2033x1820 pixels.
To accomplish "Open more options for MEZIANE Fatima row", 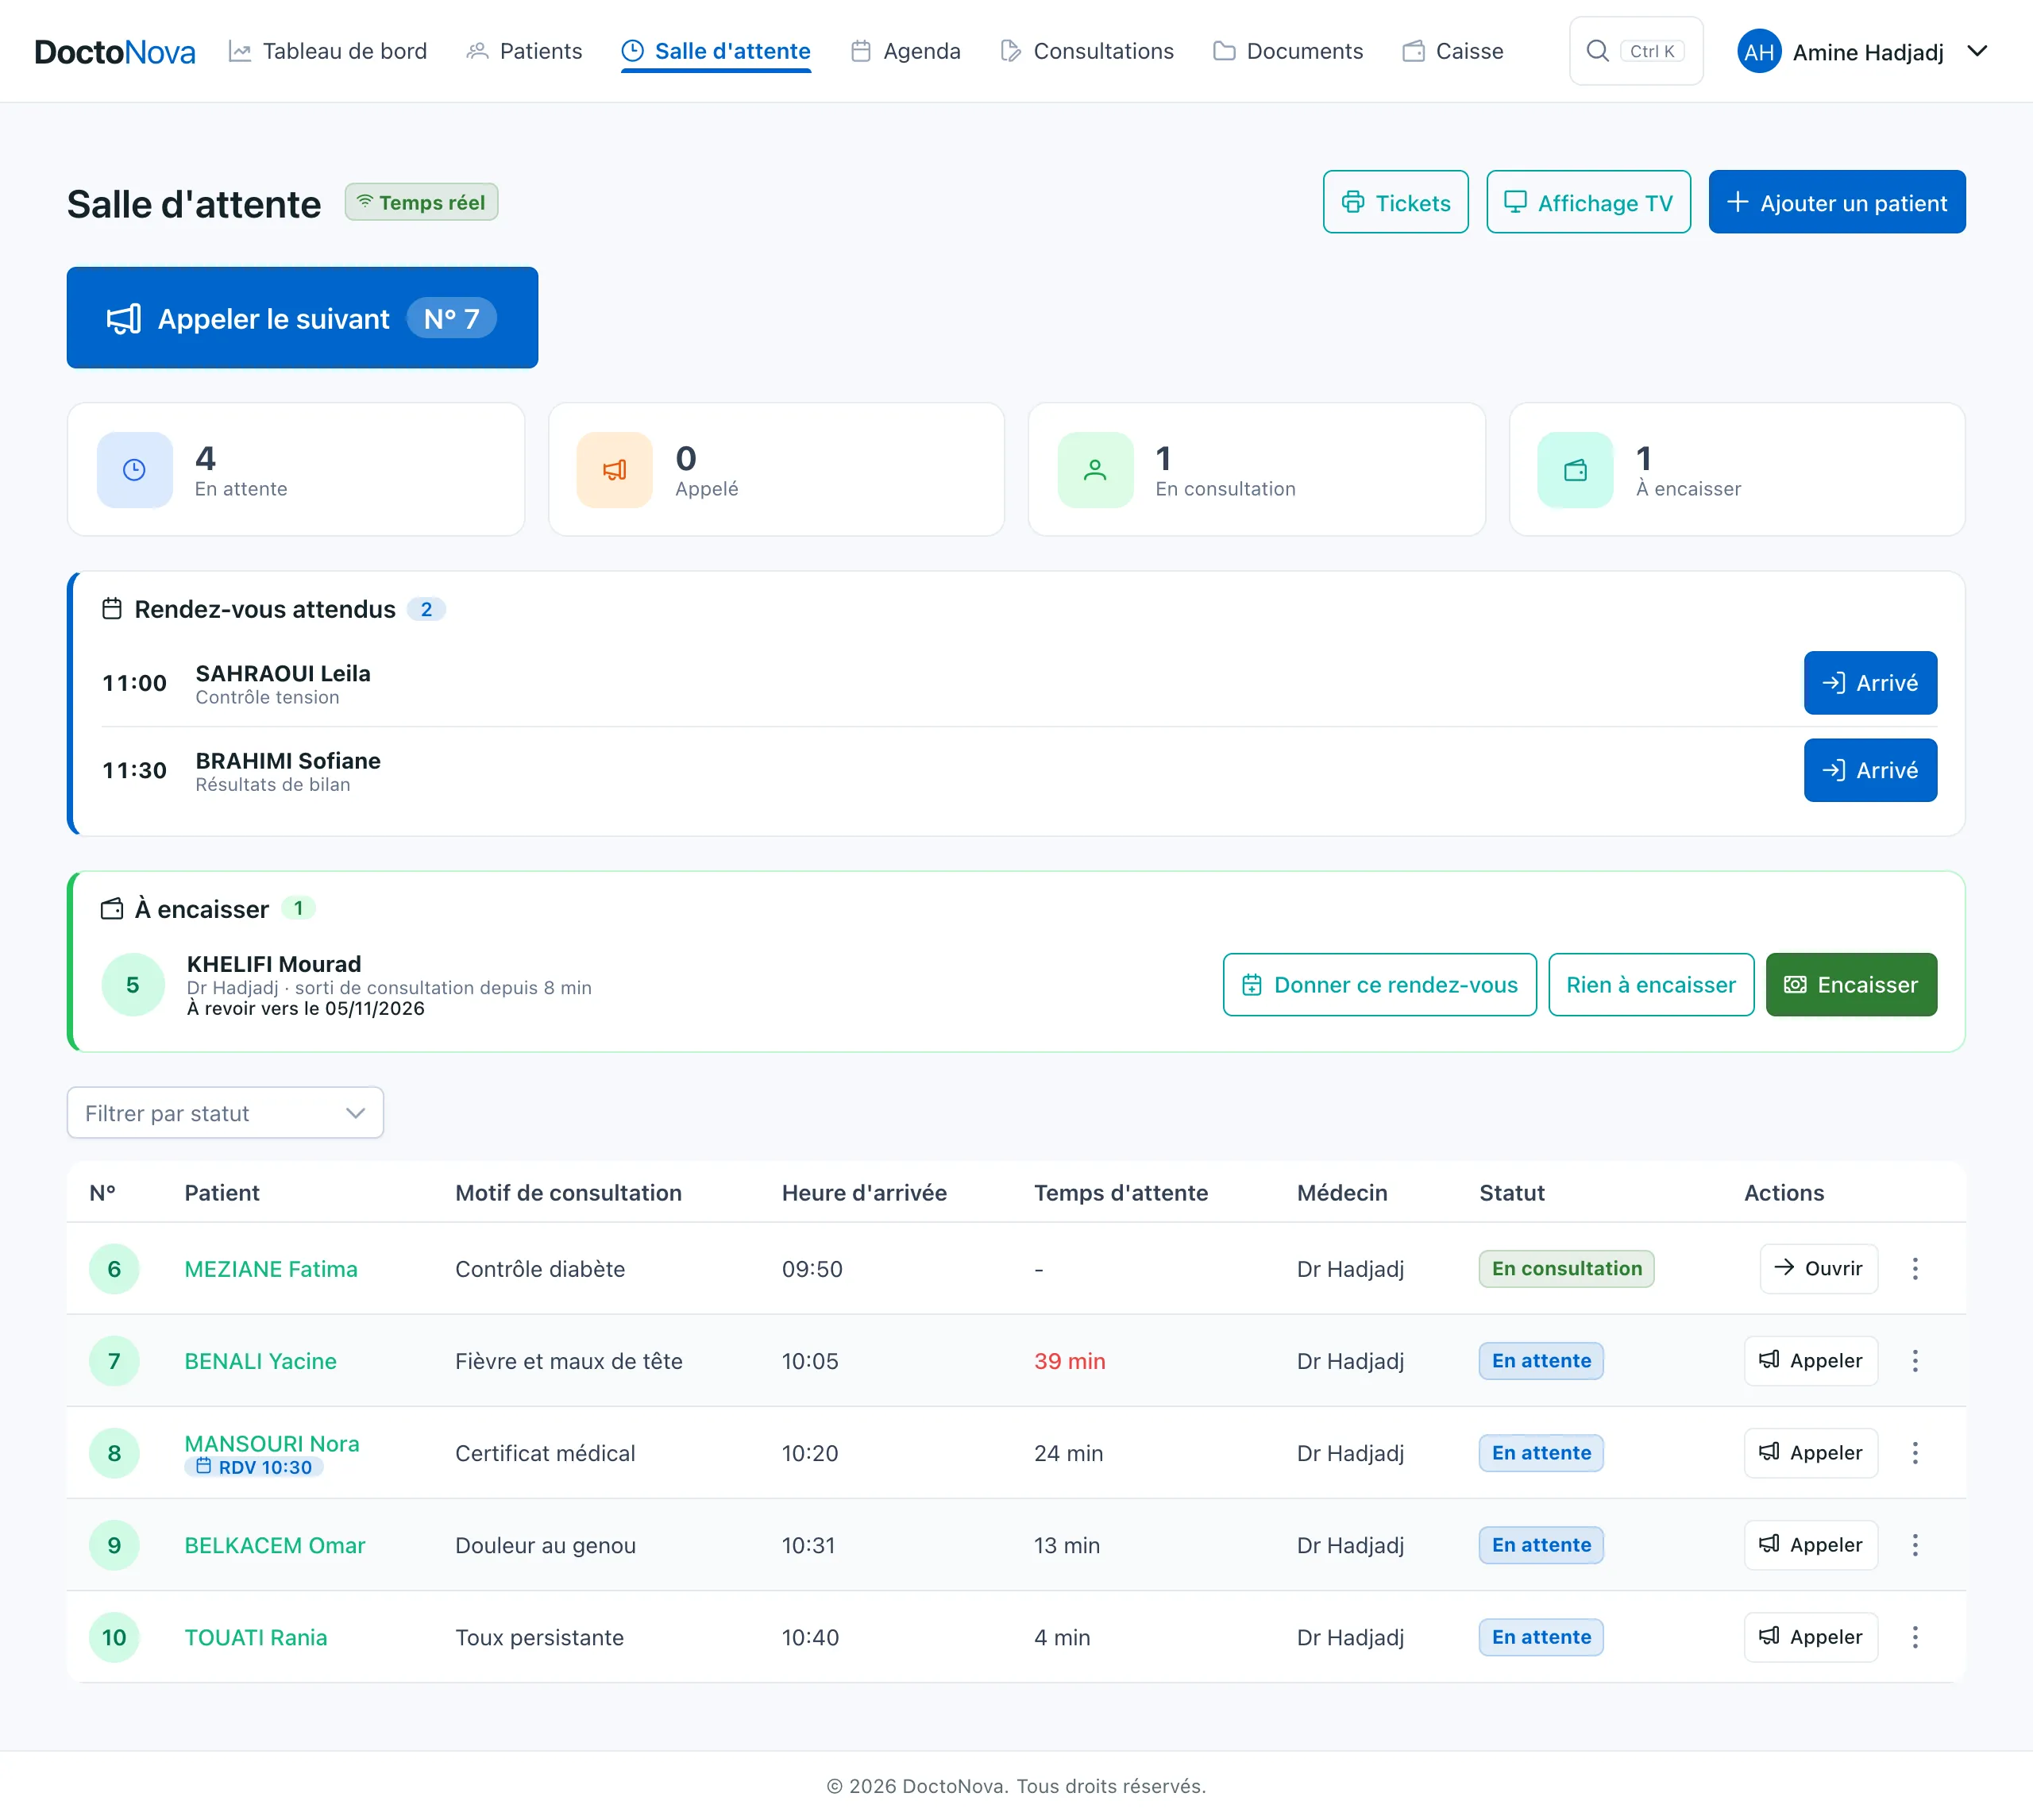I will click(x=1915, y=1268).
